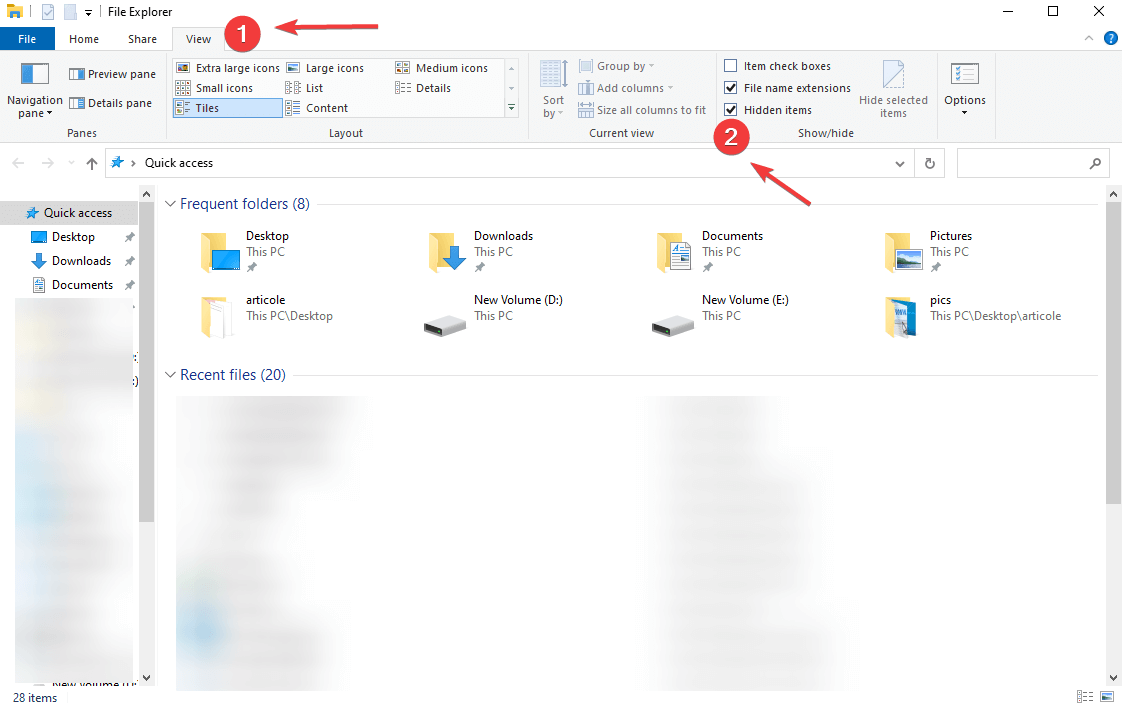1123x709 pixels.
Task: Select the Downloads folder tile
Action: click(x=481, y=251)
